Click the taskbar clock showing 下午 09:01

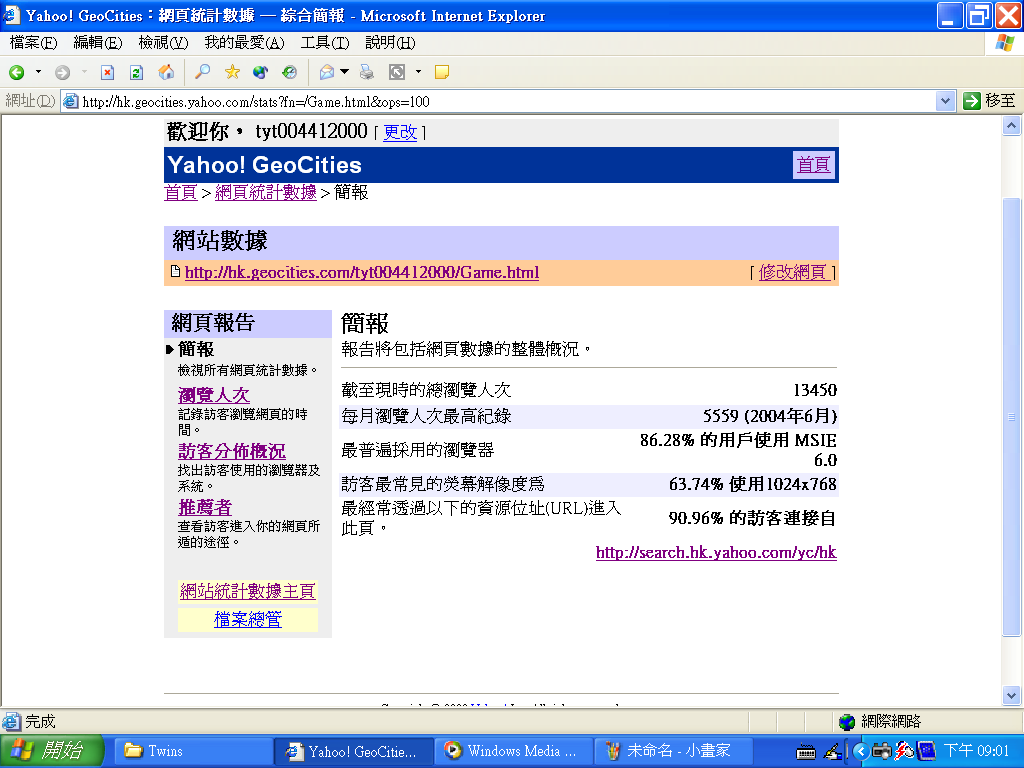pos(976,751)
